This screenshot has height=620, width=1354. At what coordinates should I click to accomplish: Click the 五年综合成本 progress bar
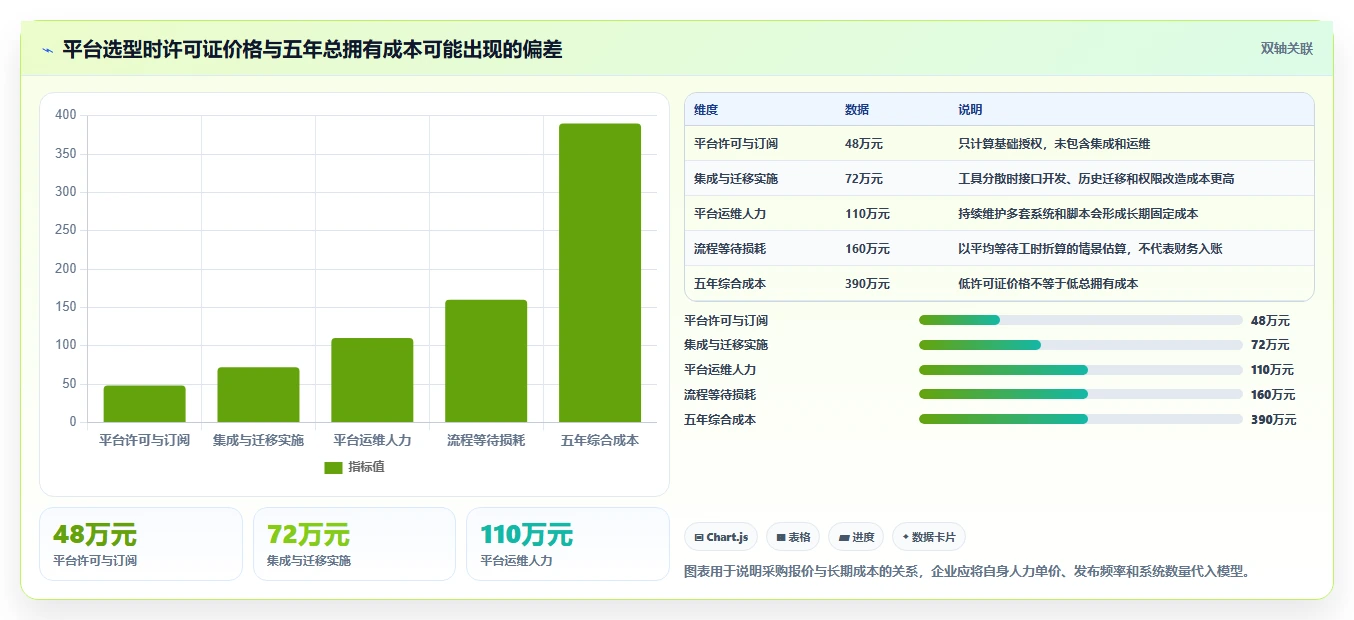[x=1081, y=419]
